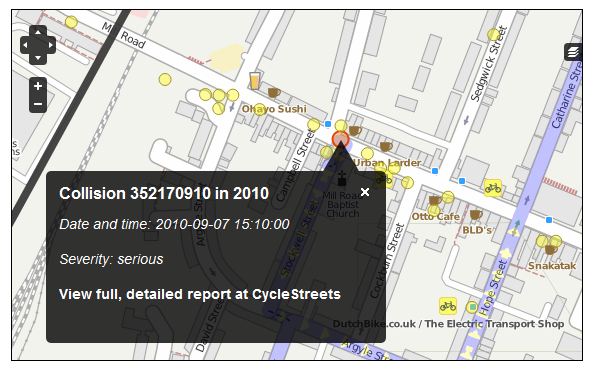Viewport: 596px width, 374px height.
Task: Pan the map right with the arrow control
Action: (51, 45)
